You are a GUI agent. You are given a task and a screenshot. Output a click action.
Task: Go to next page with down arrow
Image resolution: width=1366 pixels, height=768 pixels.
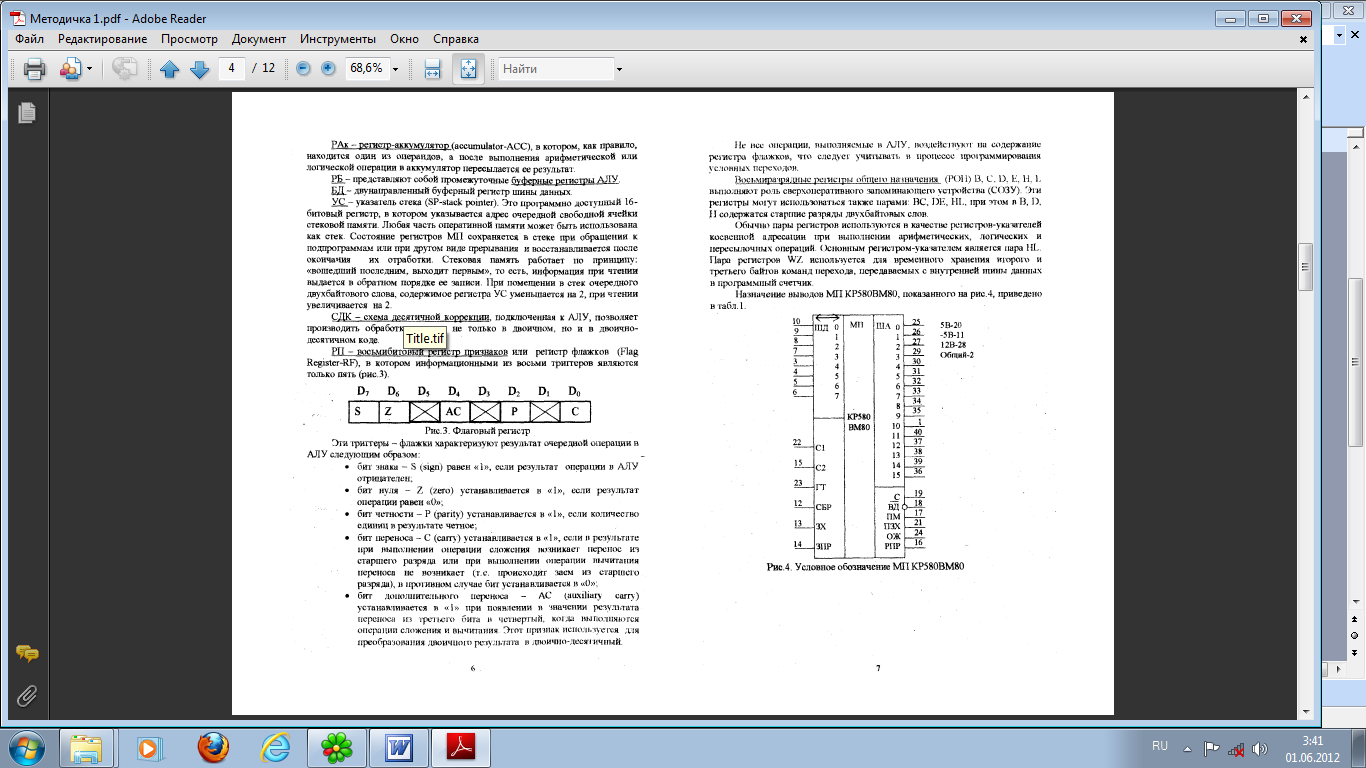[x=199, y=69]
